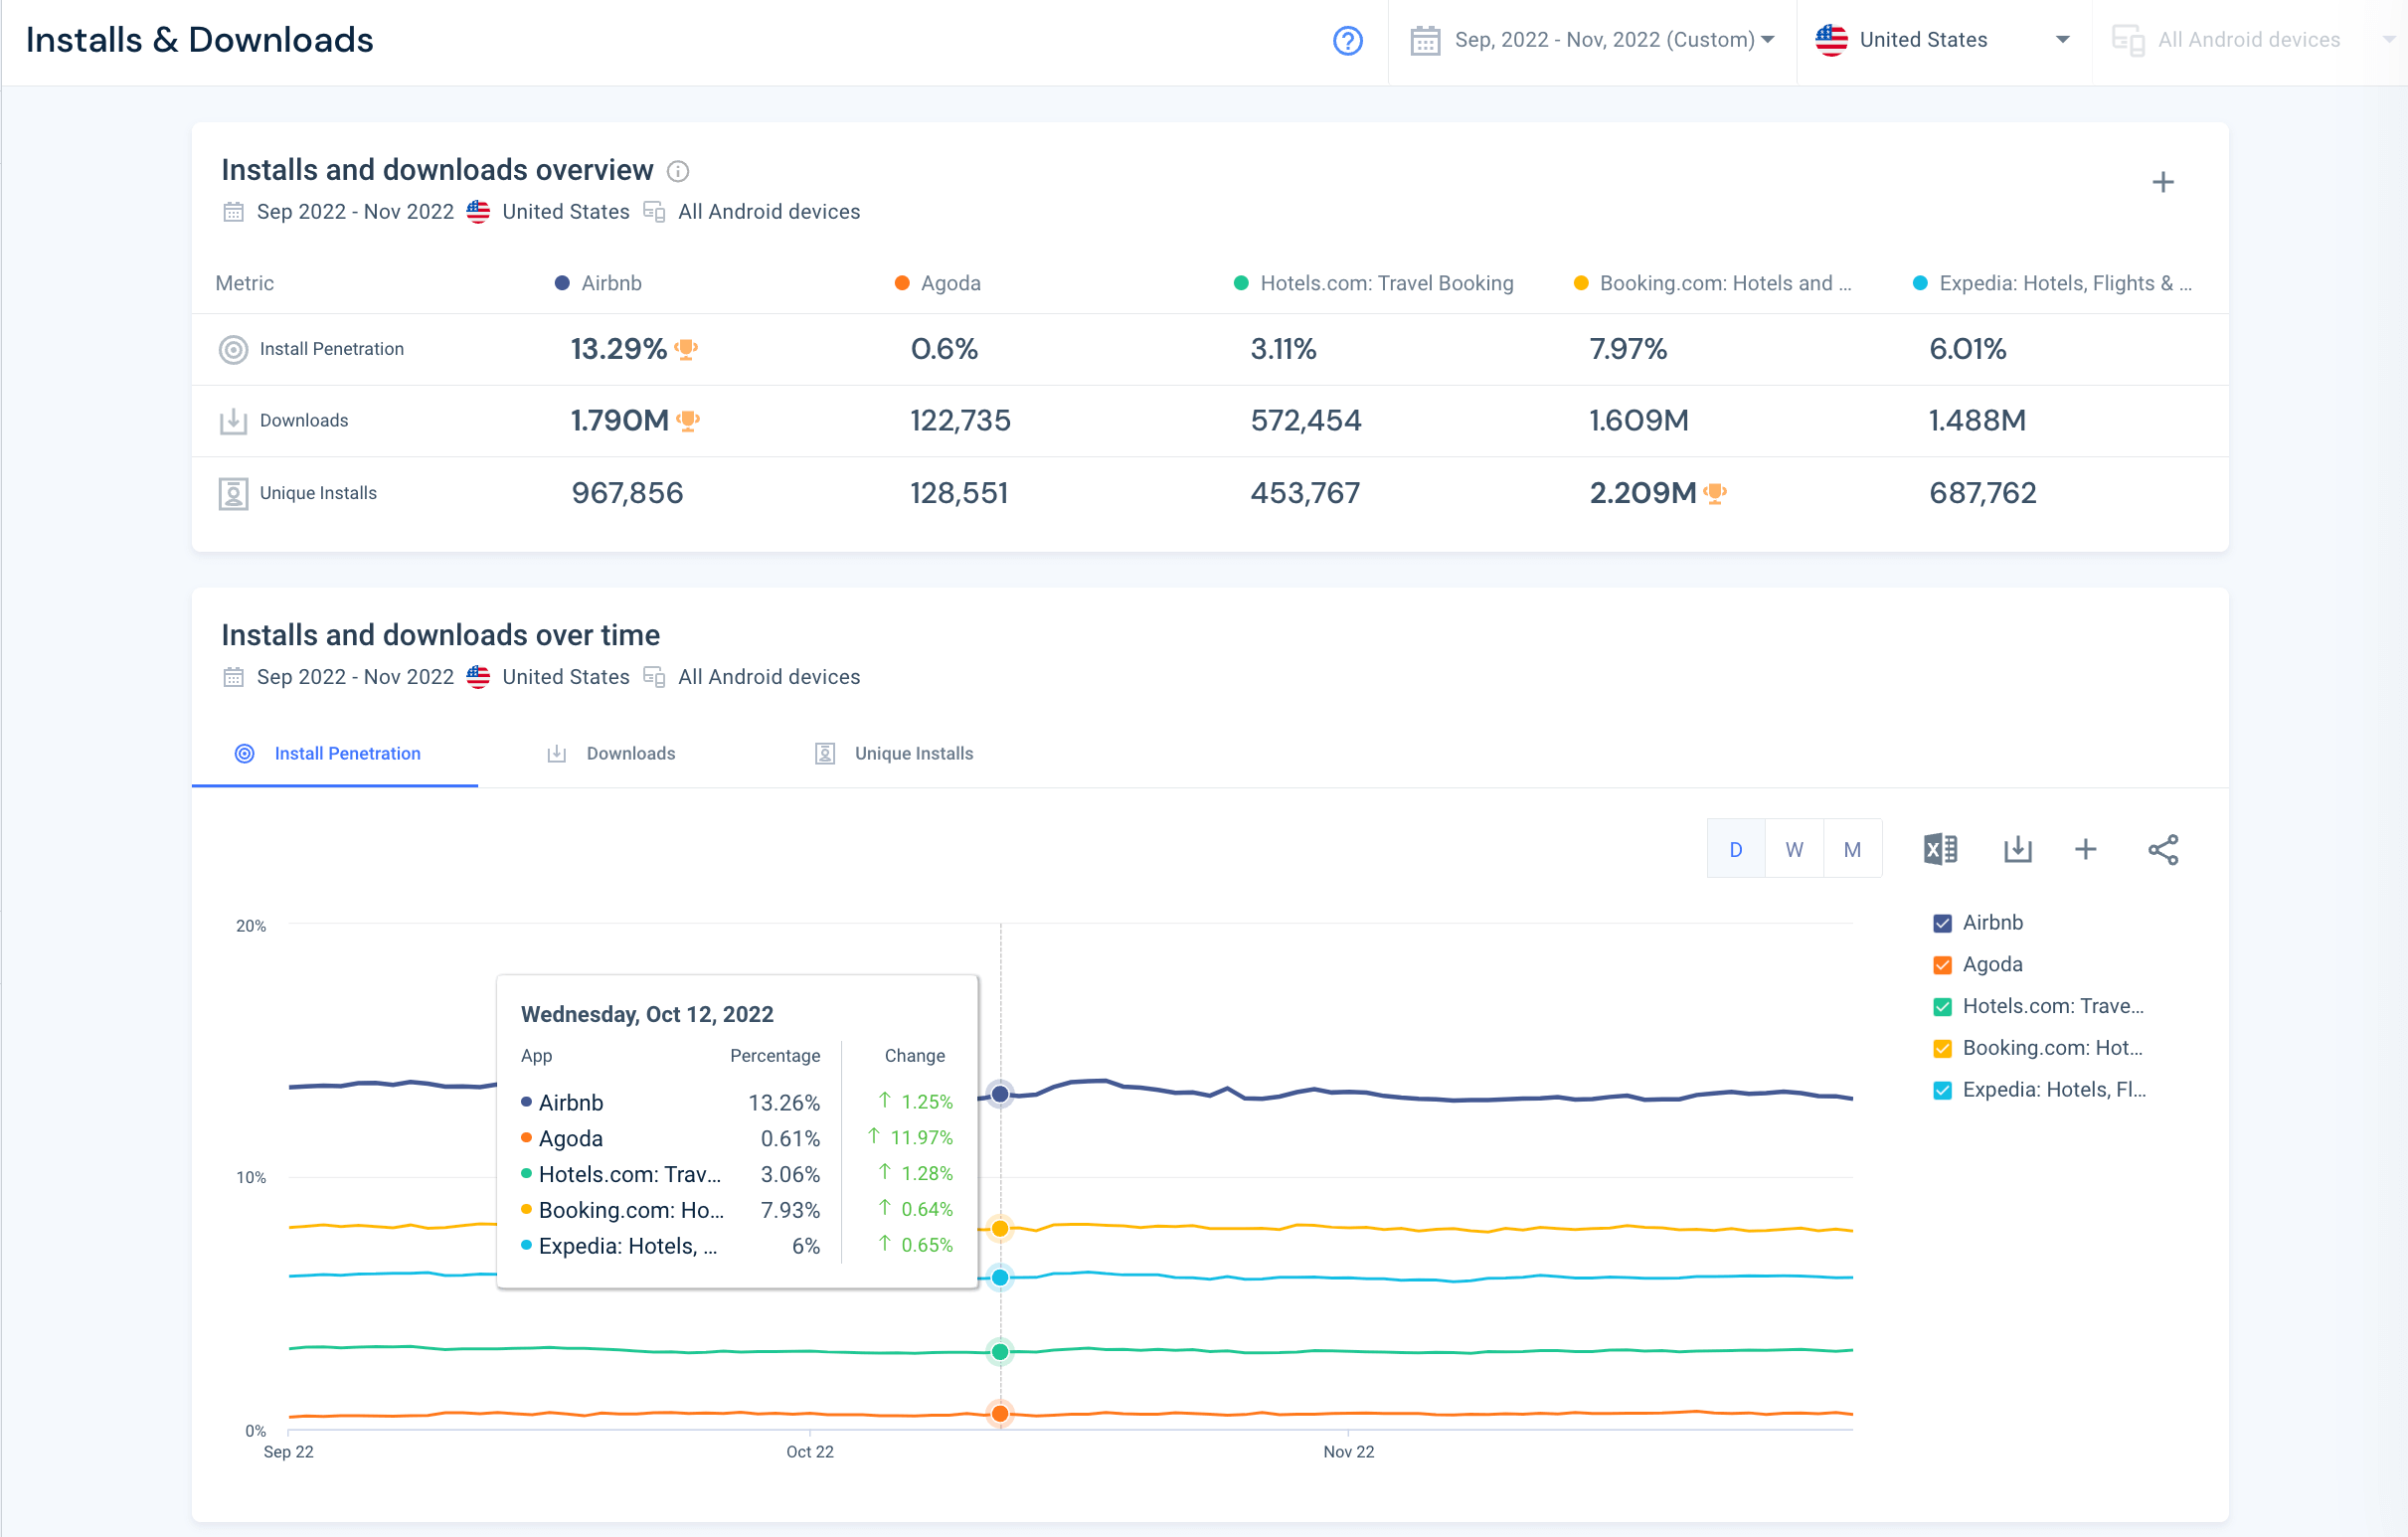
Task: Switch to weekly view W button
Action: [x=1794, y=849]
